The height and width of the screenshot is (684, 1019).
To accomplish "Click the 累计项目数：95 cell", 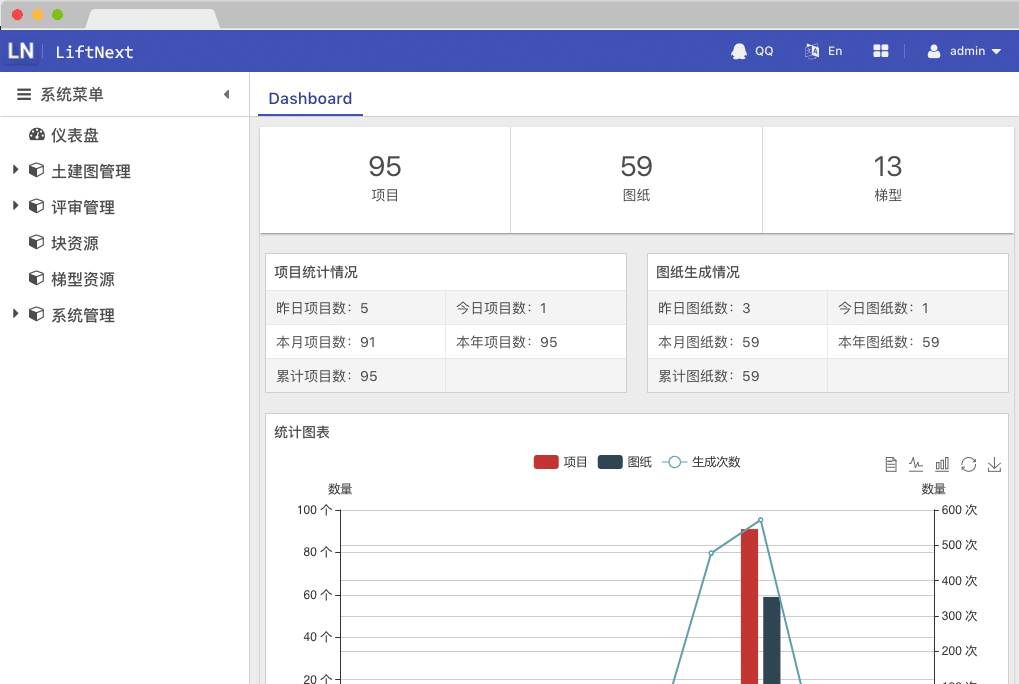I will pyautogui.click(x=355, y=376).
